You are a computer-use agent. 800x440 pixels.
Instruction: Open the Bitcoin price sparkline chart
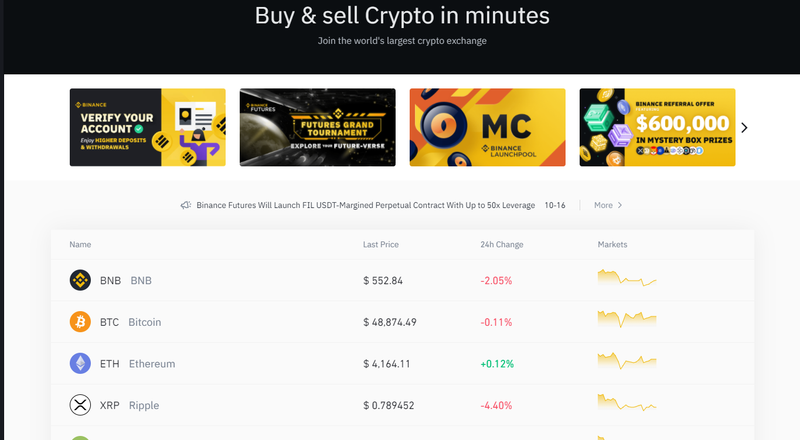(x=627, y=321)
